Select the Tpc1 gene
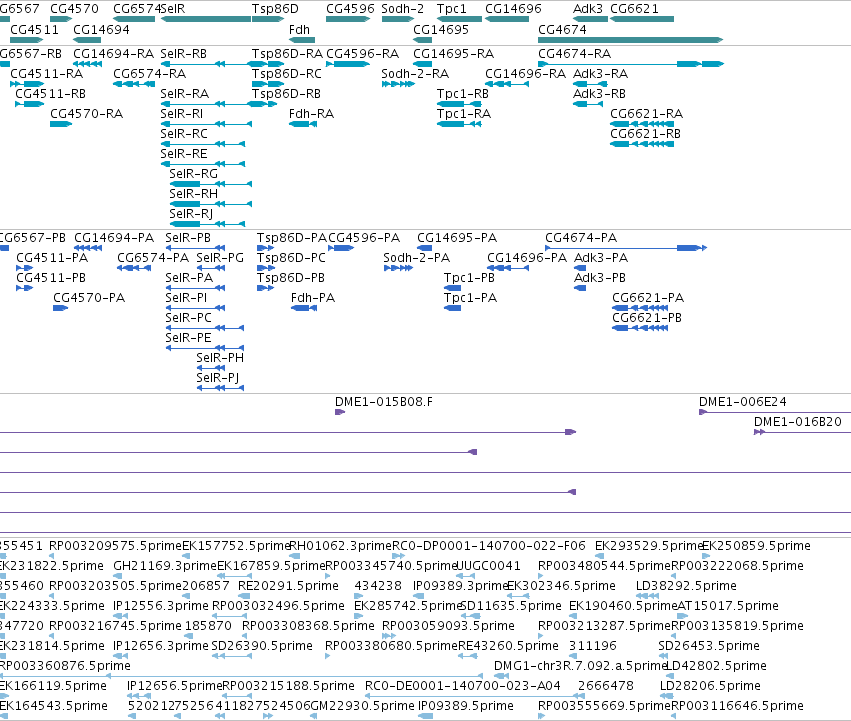This screenshot has width=851, height=721. pyautogui.click(x=459, y=19)
